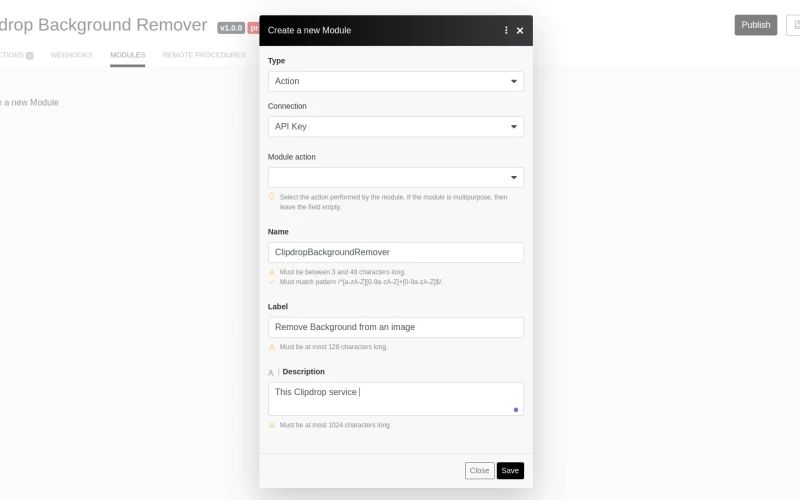Open the Connection dropdown showing API Key
The image size is (800, 500).
[x=395, y=127]
